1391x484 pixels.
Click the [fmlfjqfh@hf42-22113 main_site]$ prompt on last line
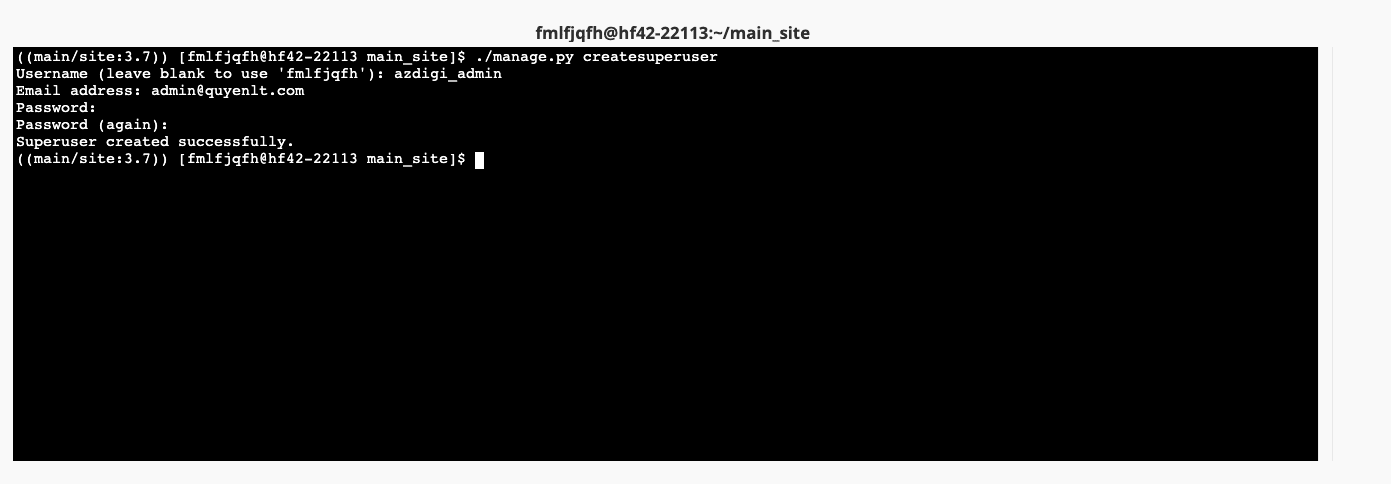(x=322, y=159)
